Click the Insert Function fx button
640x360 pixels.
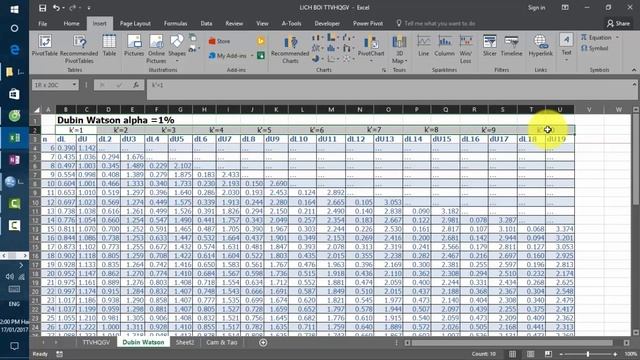tap(136, 85)
